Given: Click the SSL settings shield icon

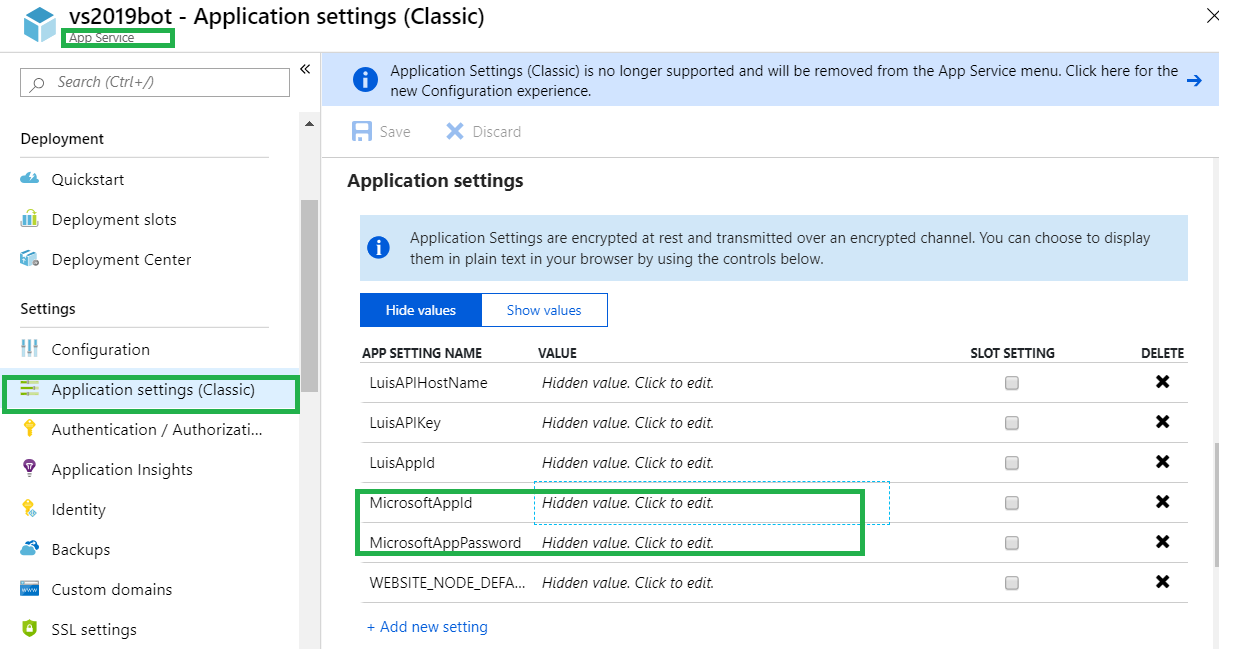Looking at the screenshot, I should click(30, 629).
